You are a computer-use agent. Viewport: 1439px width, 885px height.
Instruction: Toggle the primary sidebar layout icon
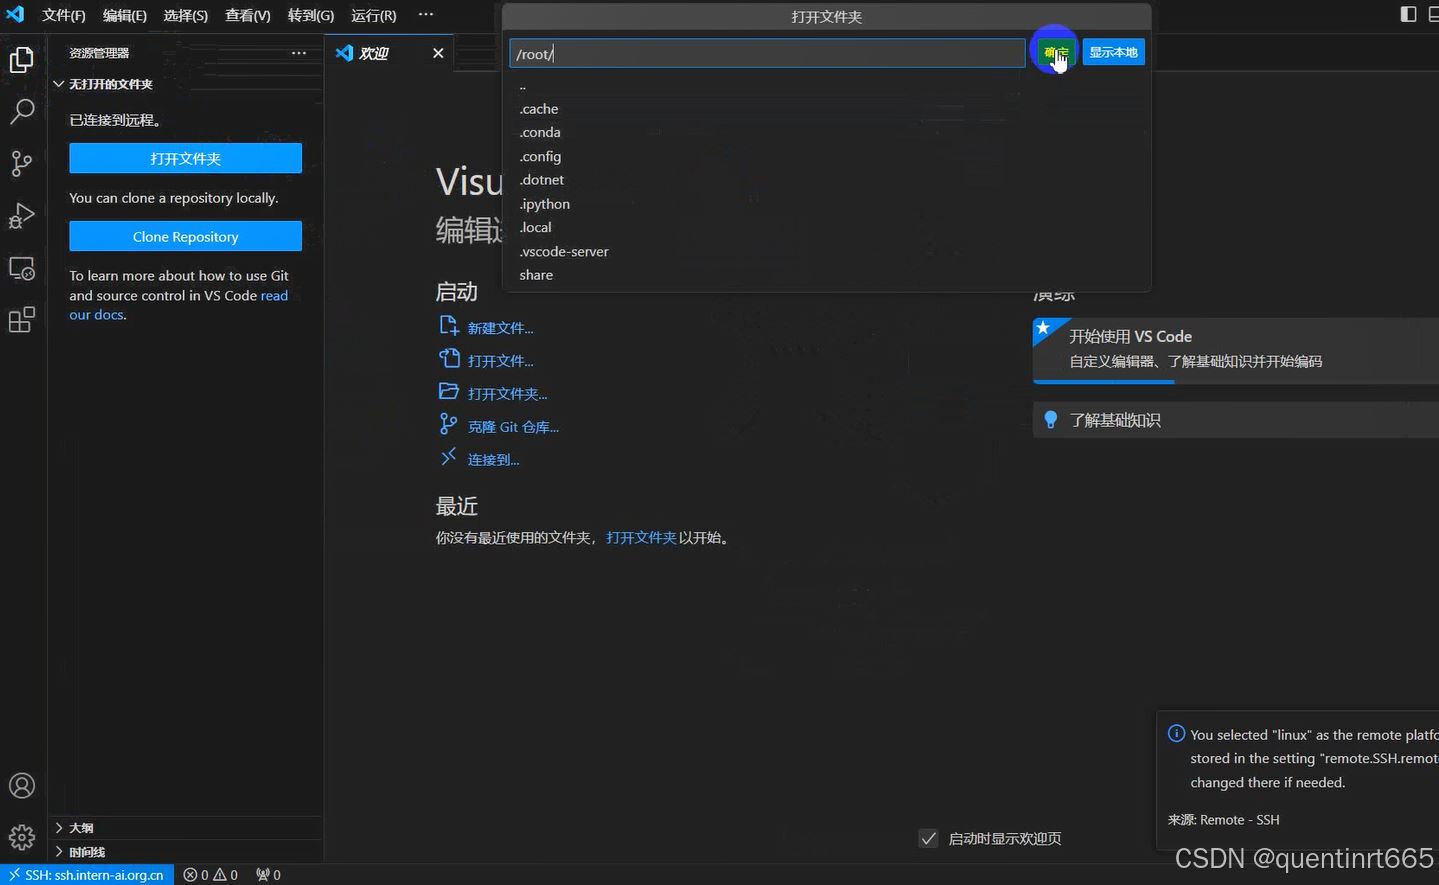coord(1408,14)
